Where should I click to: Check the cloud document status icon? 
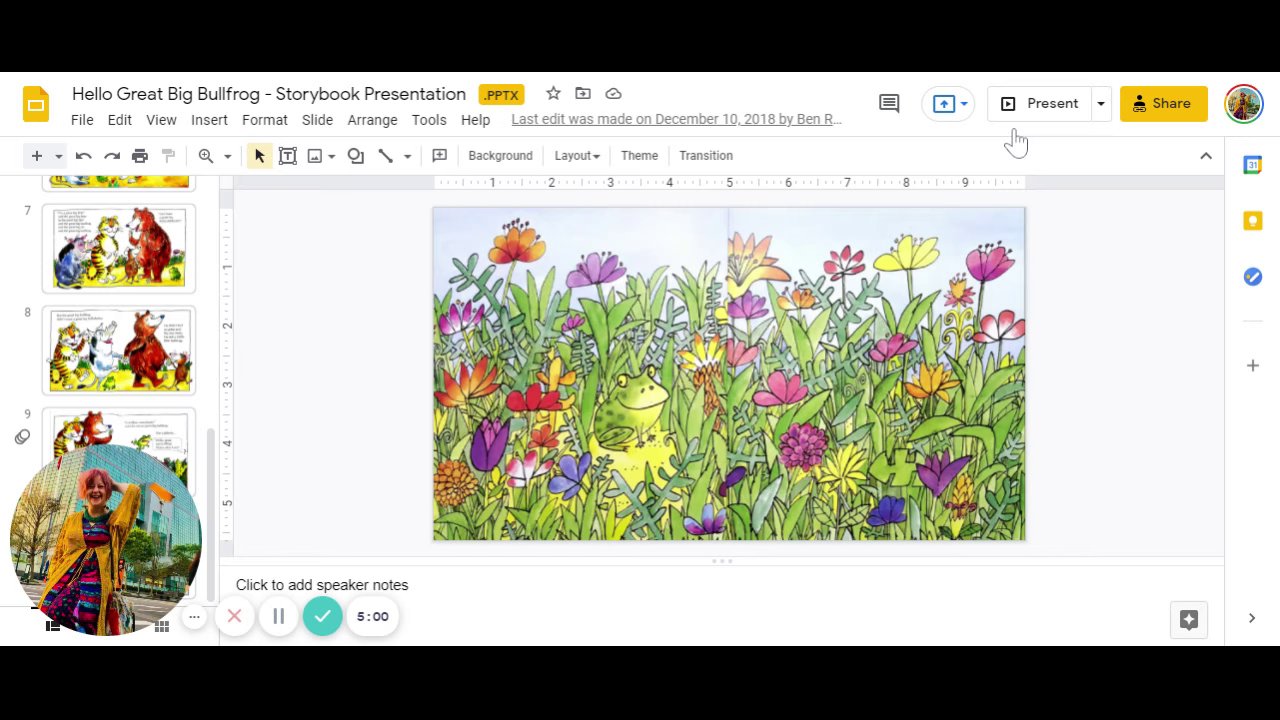(614, 94)
